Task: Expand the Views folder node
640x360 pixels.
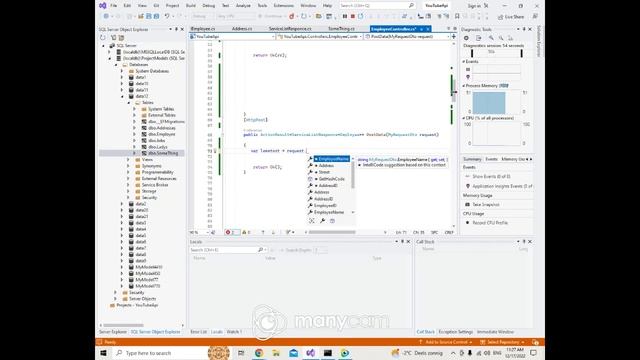Action: click(129, 160)
